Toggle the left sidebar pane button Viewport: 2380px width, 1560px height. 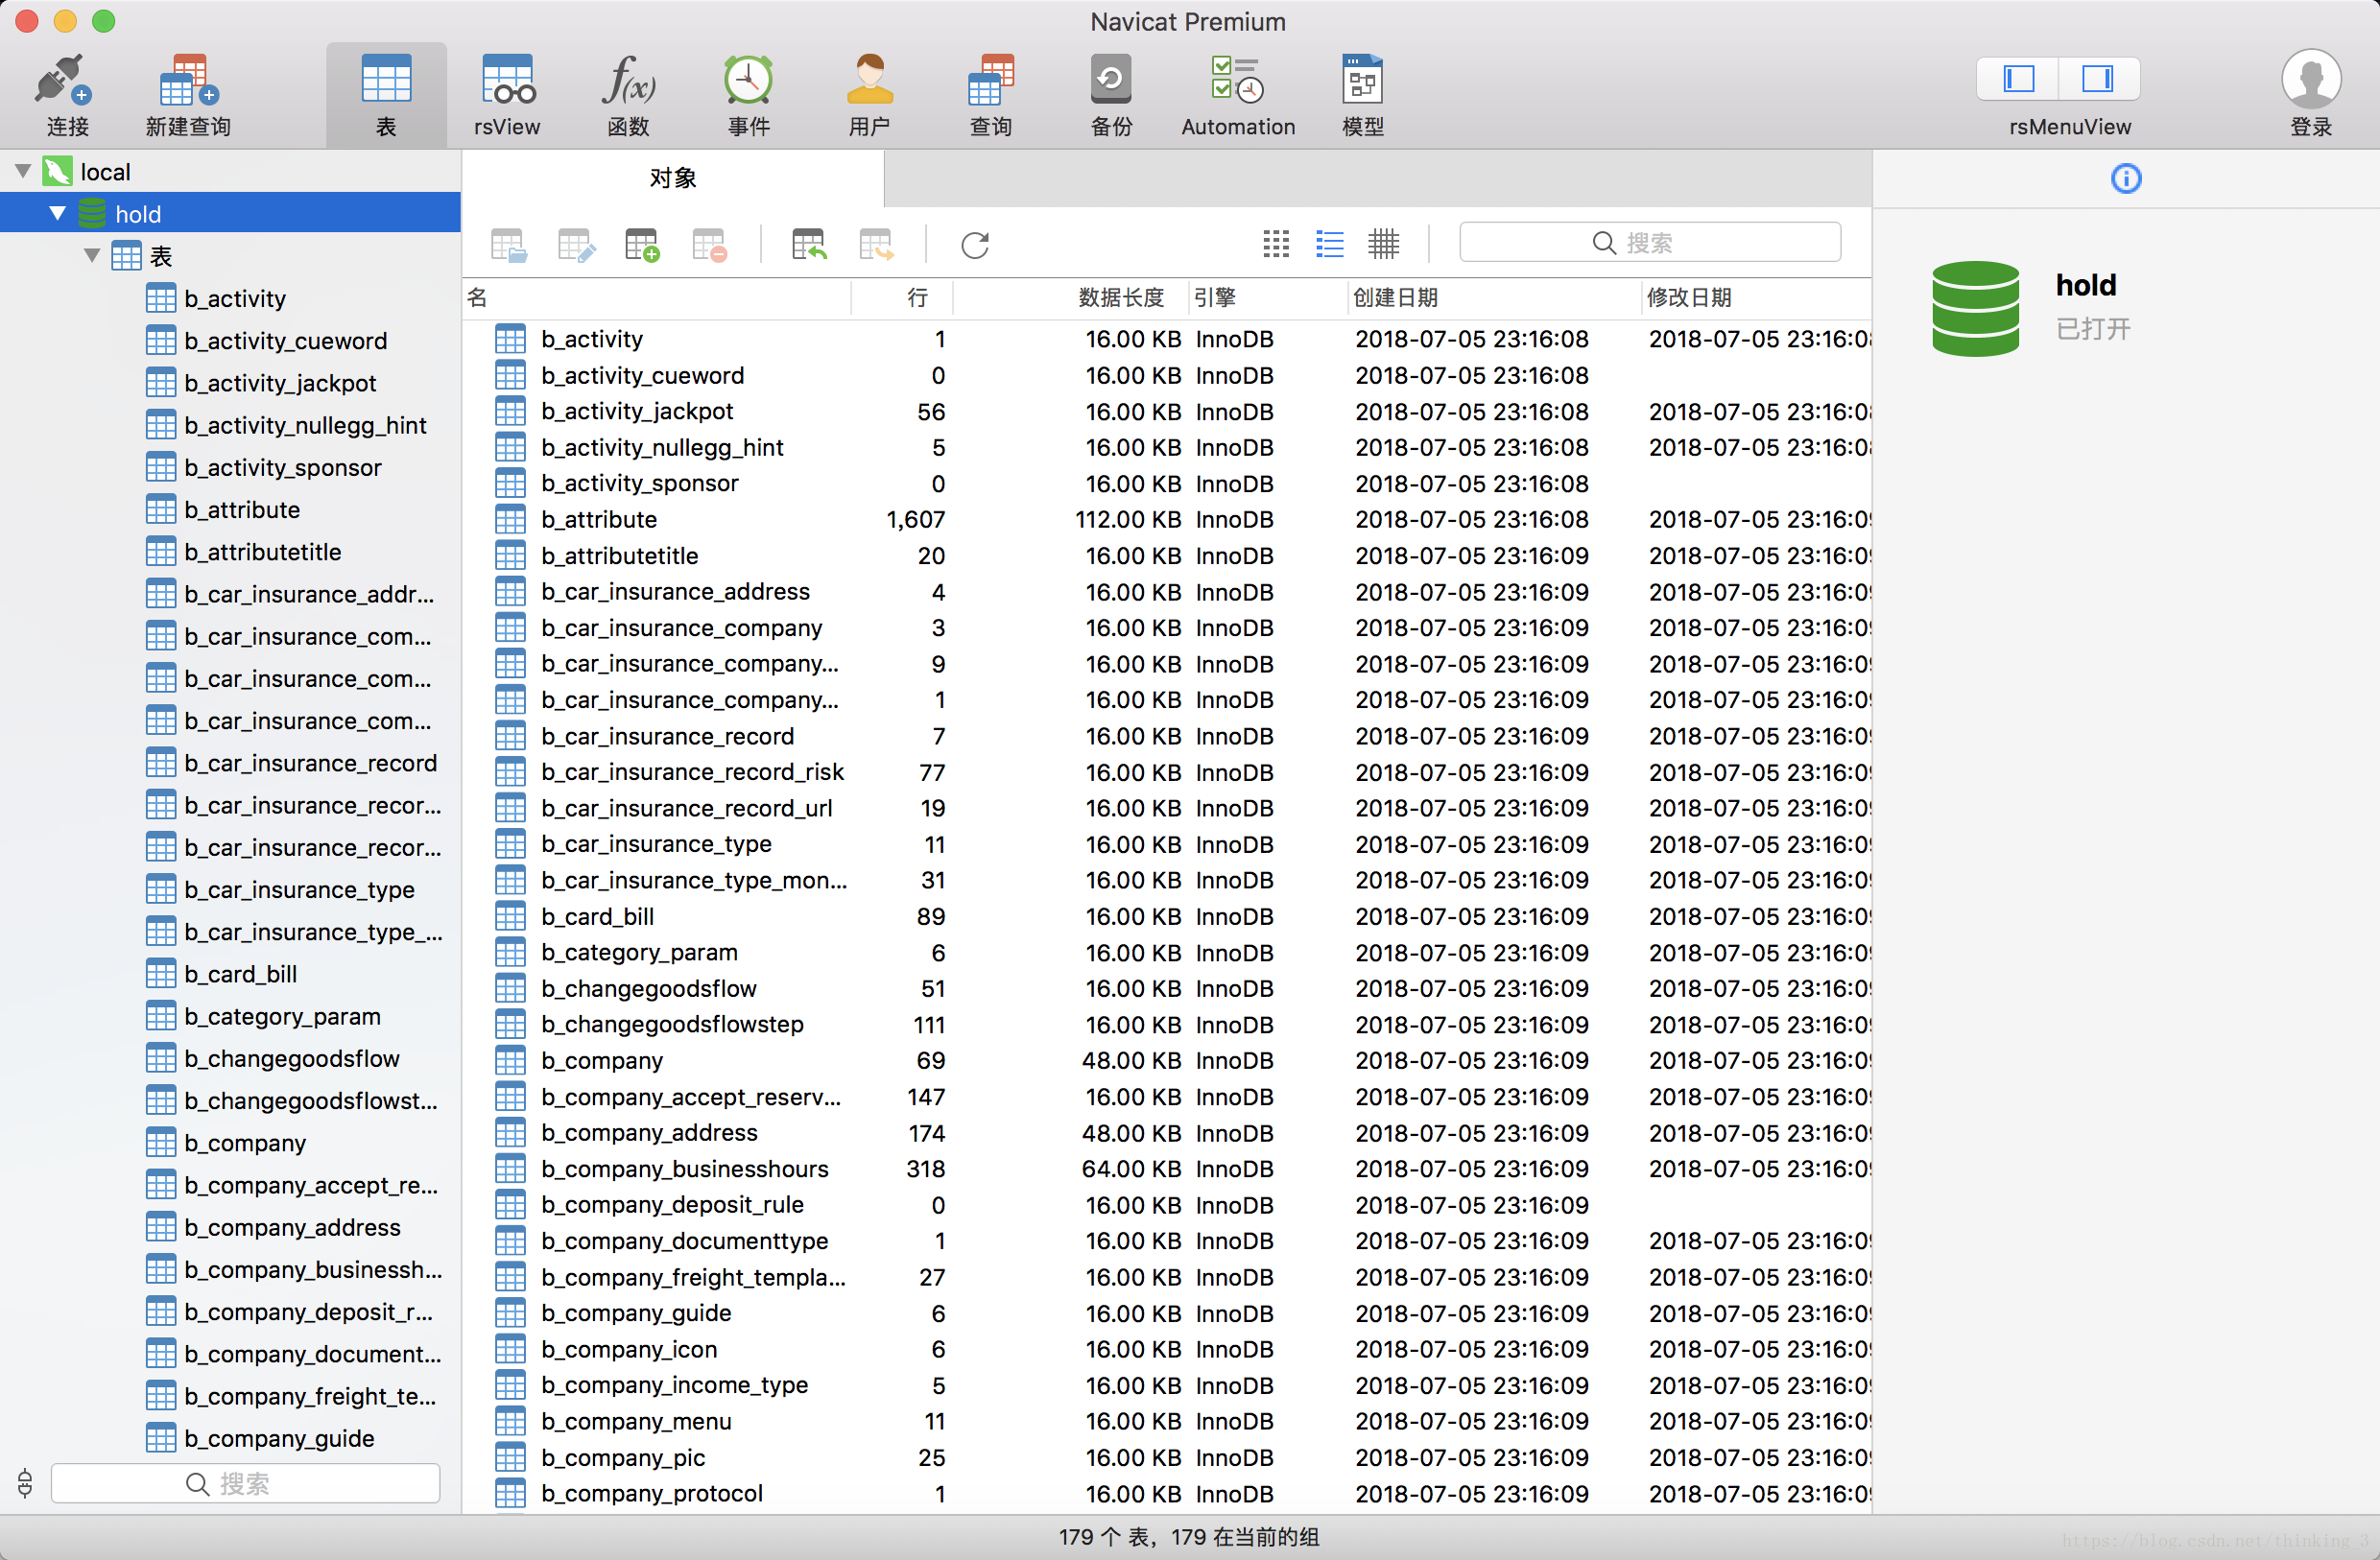(2018, 78)
